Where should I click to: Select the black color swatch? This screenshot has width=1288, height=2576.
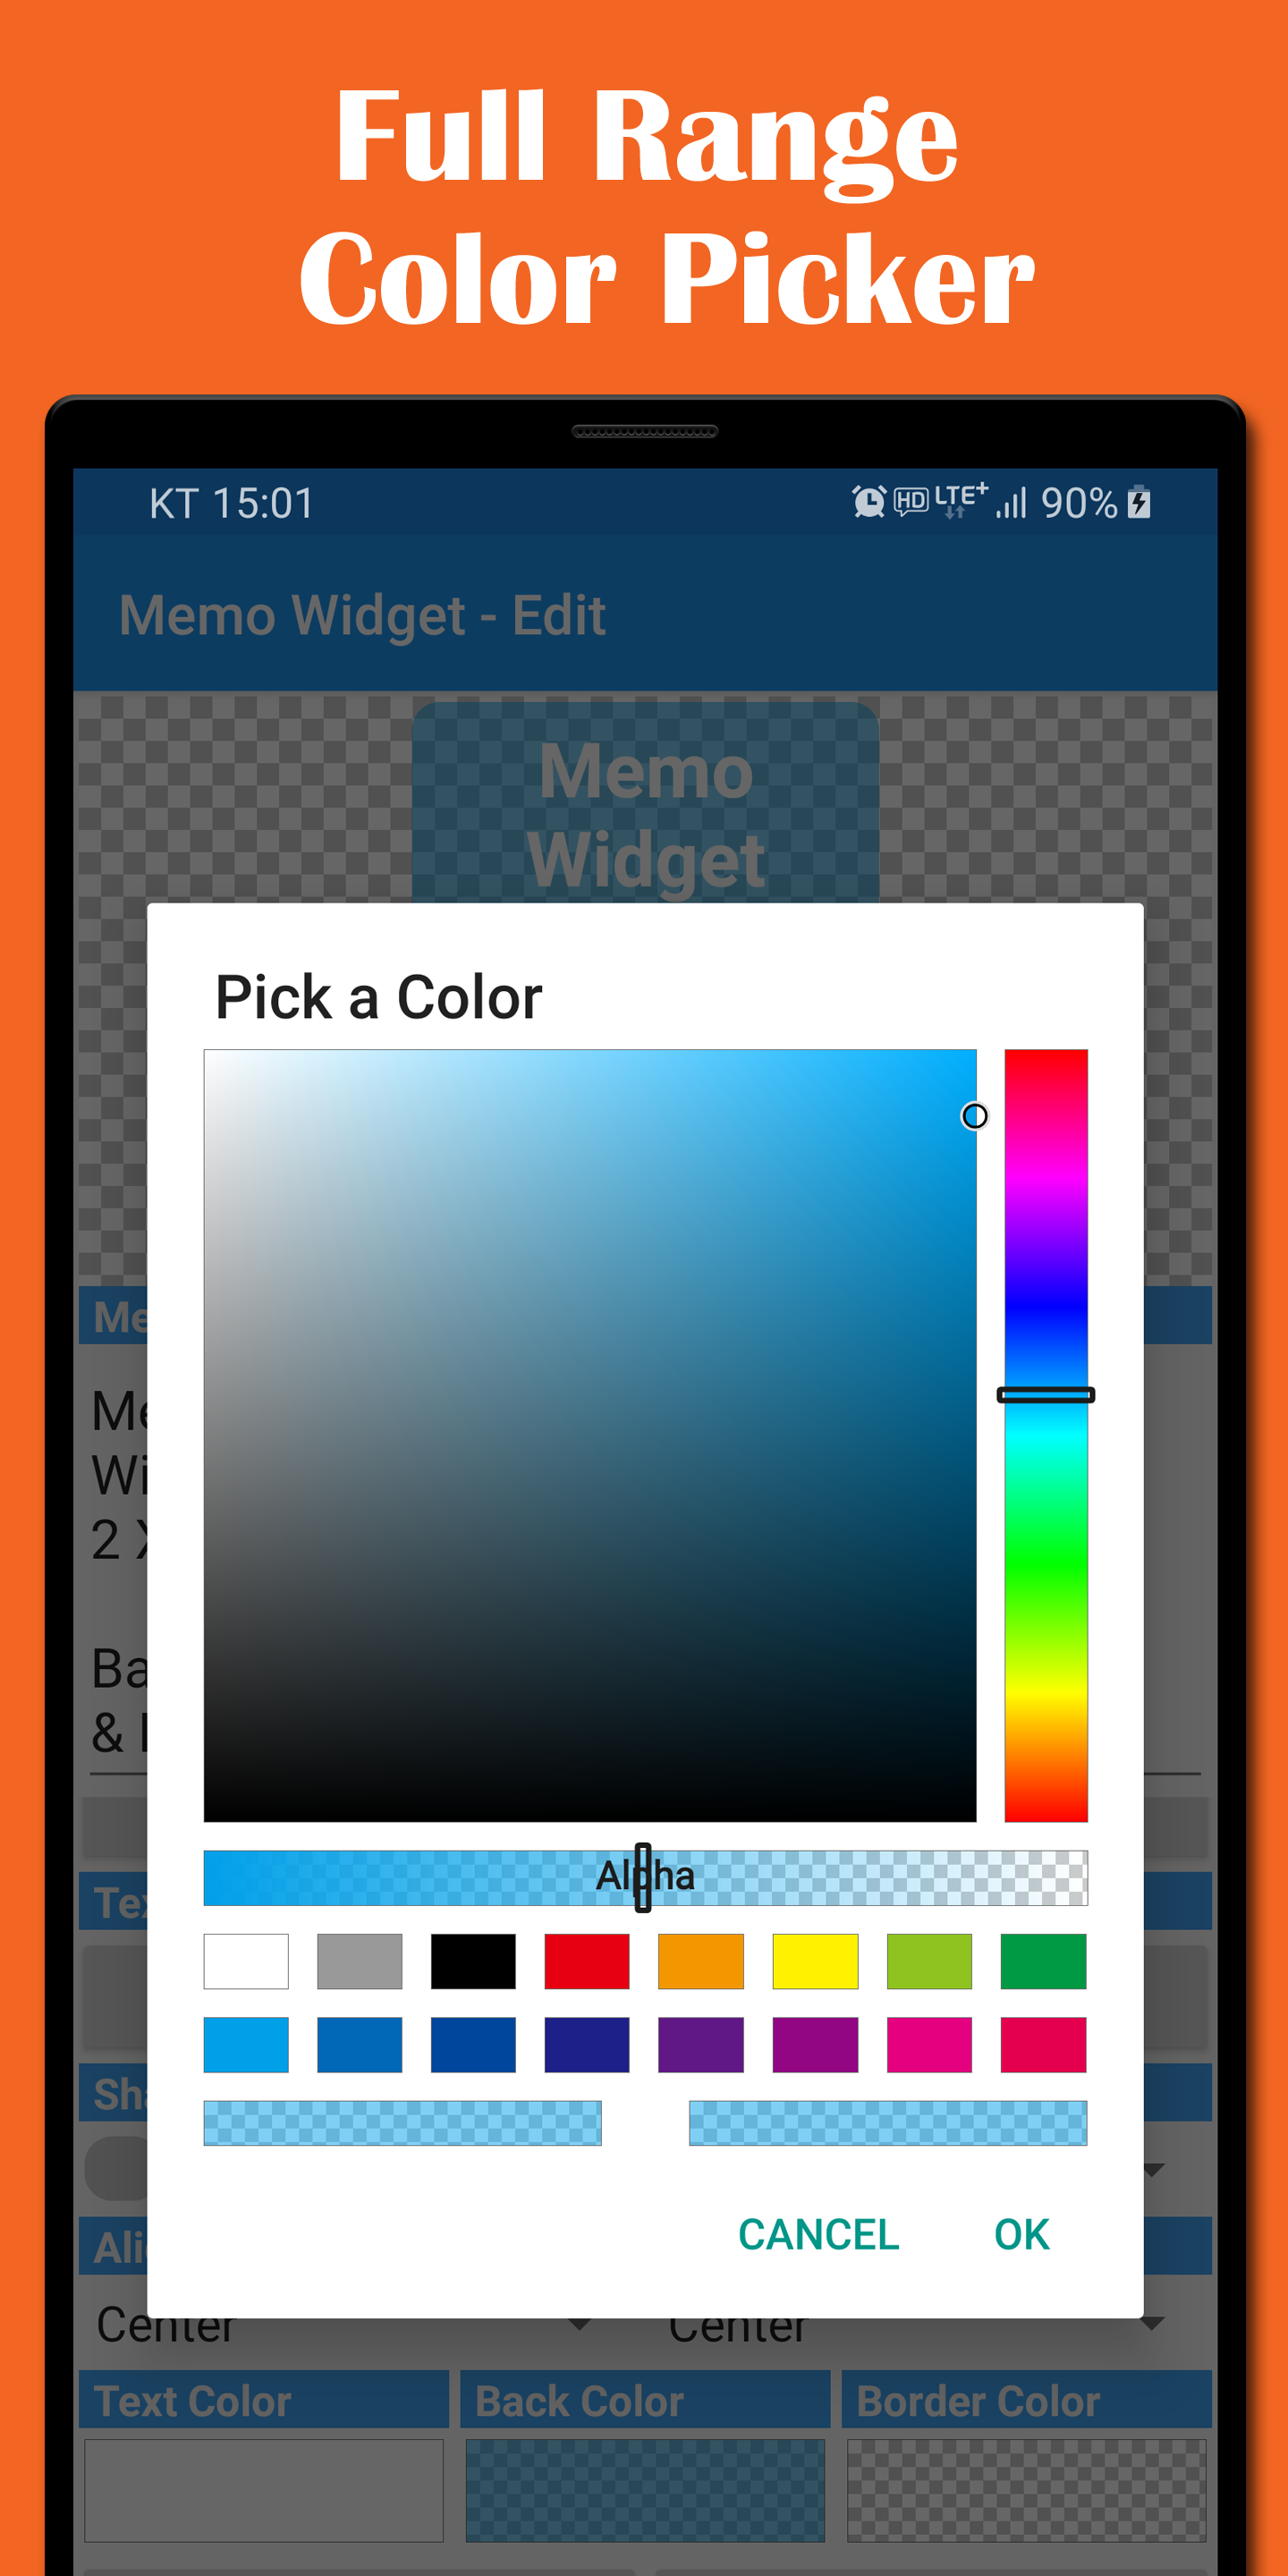point(473,1961)
